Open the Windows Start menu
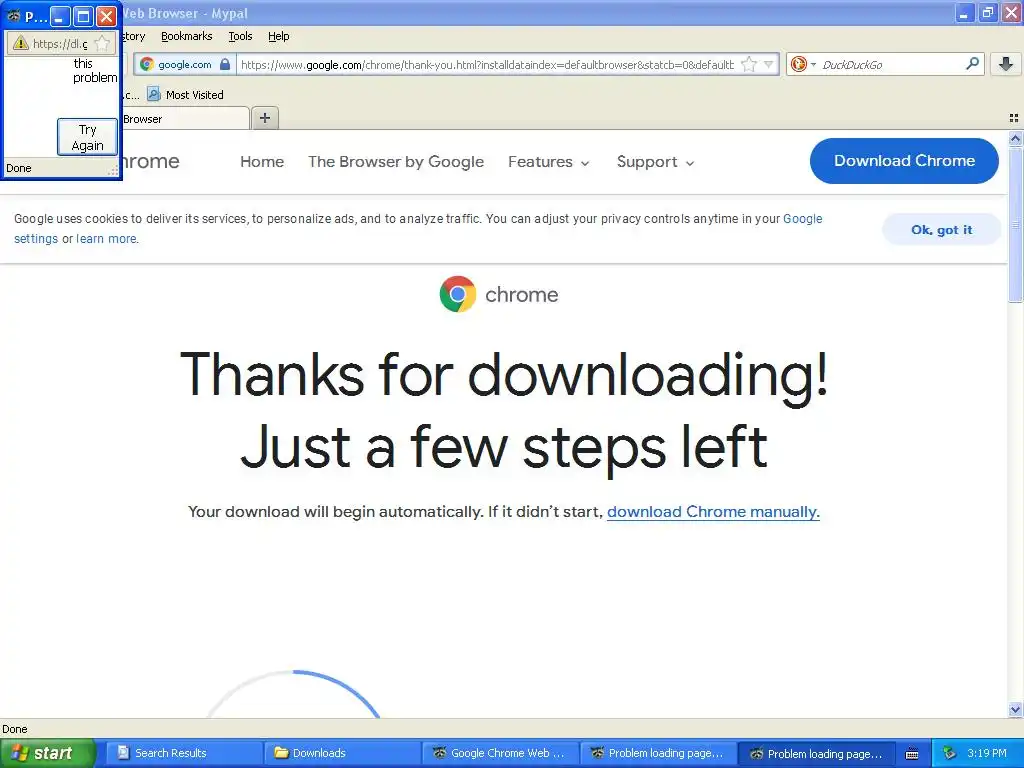1024x768 pixels. [x=46, y=753]
